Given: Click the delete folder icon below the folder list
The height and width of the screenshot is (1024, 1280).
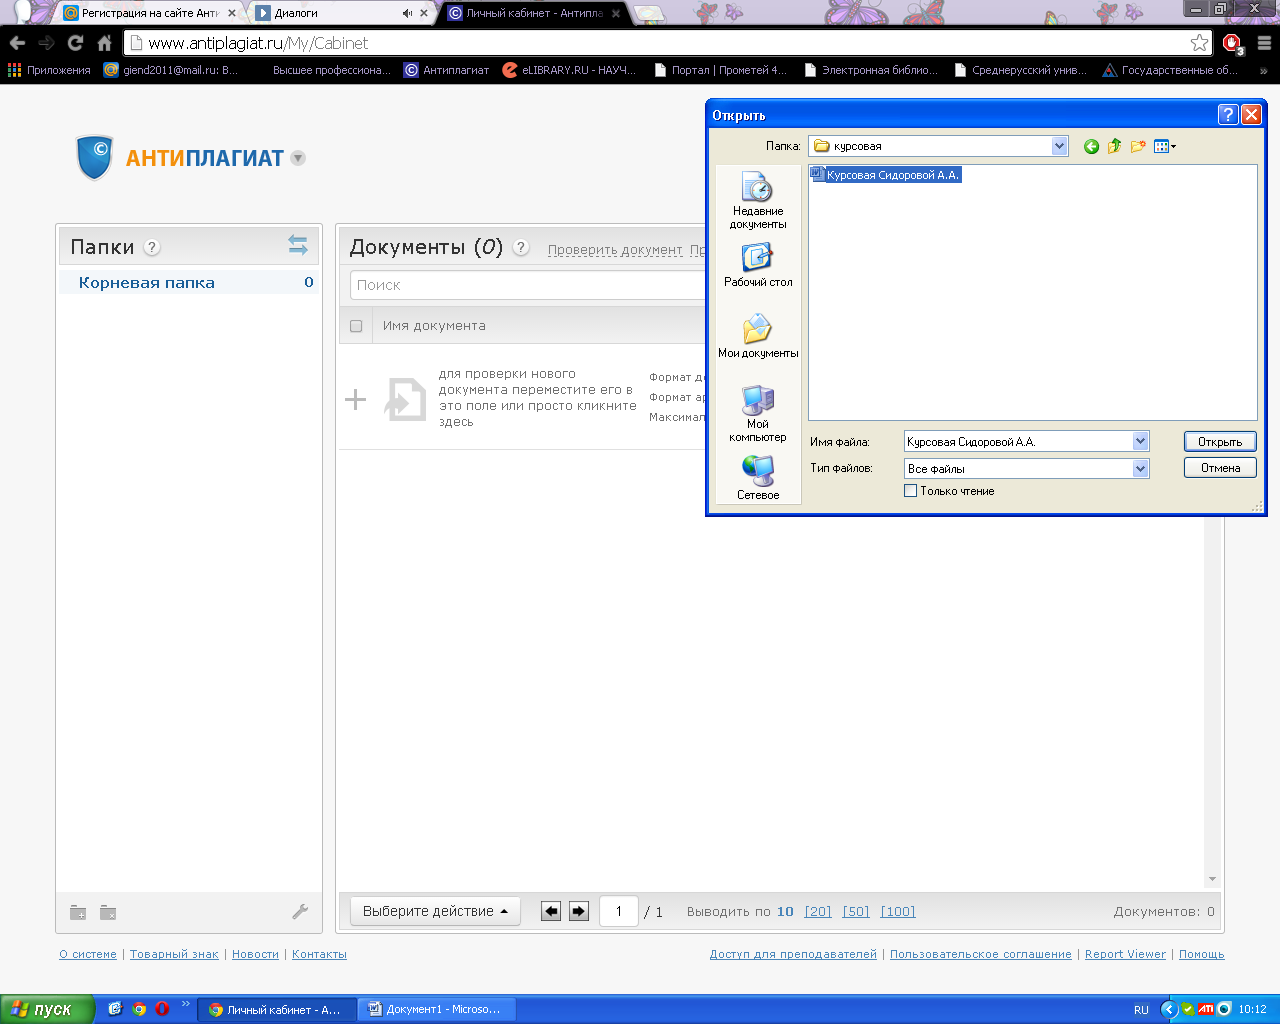Looking at the screenshot, I should tap(108, 912).
